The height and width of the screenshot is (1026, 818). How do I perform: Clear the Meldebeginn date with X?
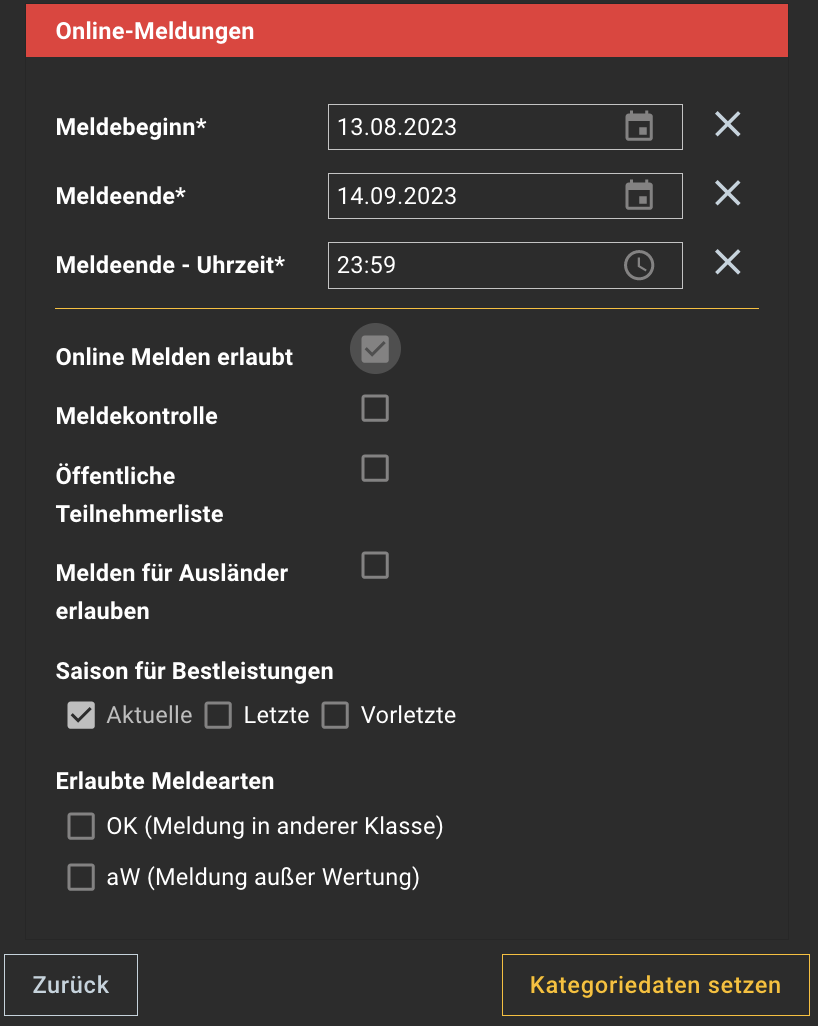727,125
